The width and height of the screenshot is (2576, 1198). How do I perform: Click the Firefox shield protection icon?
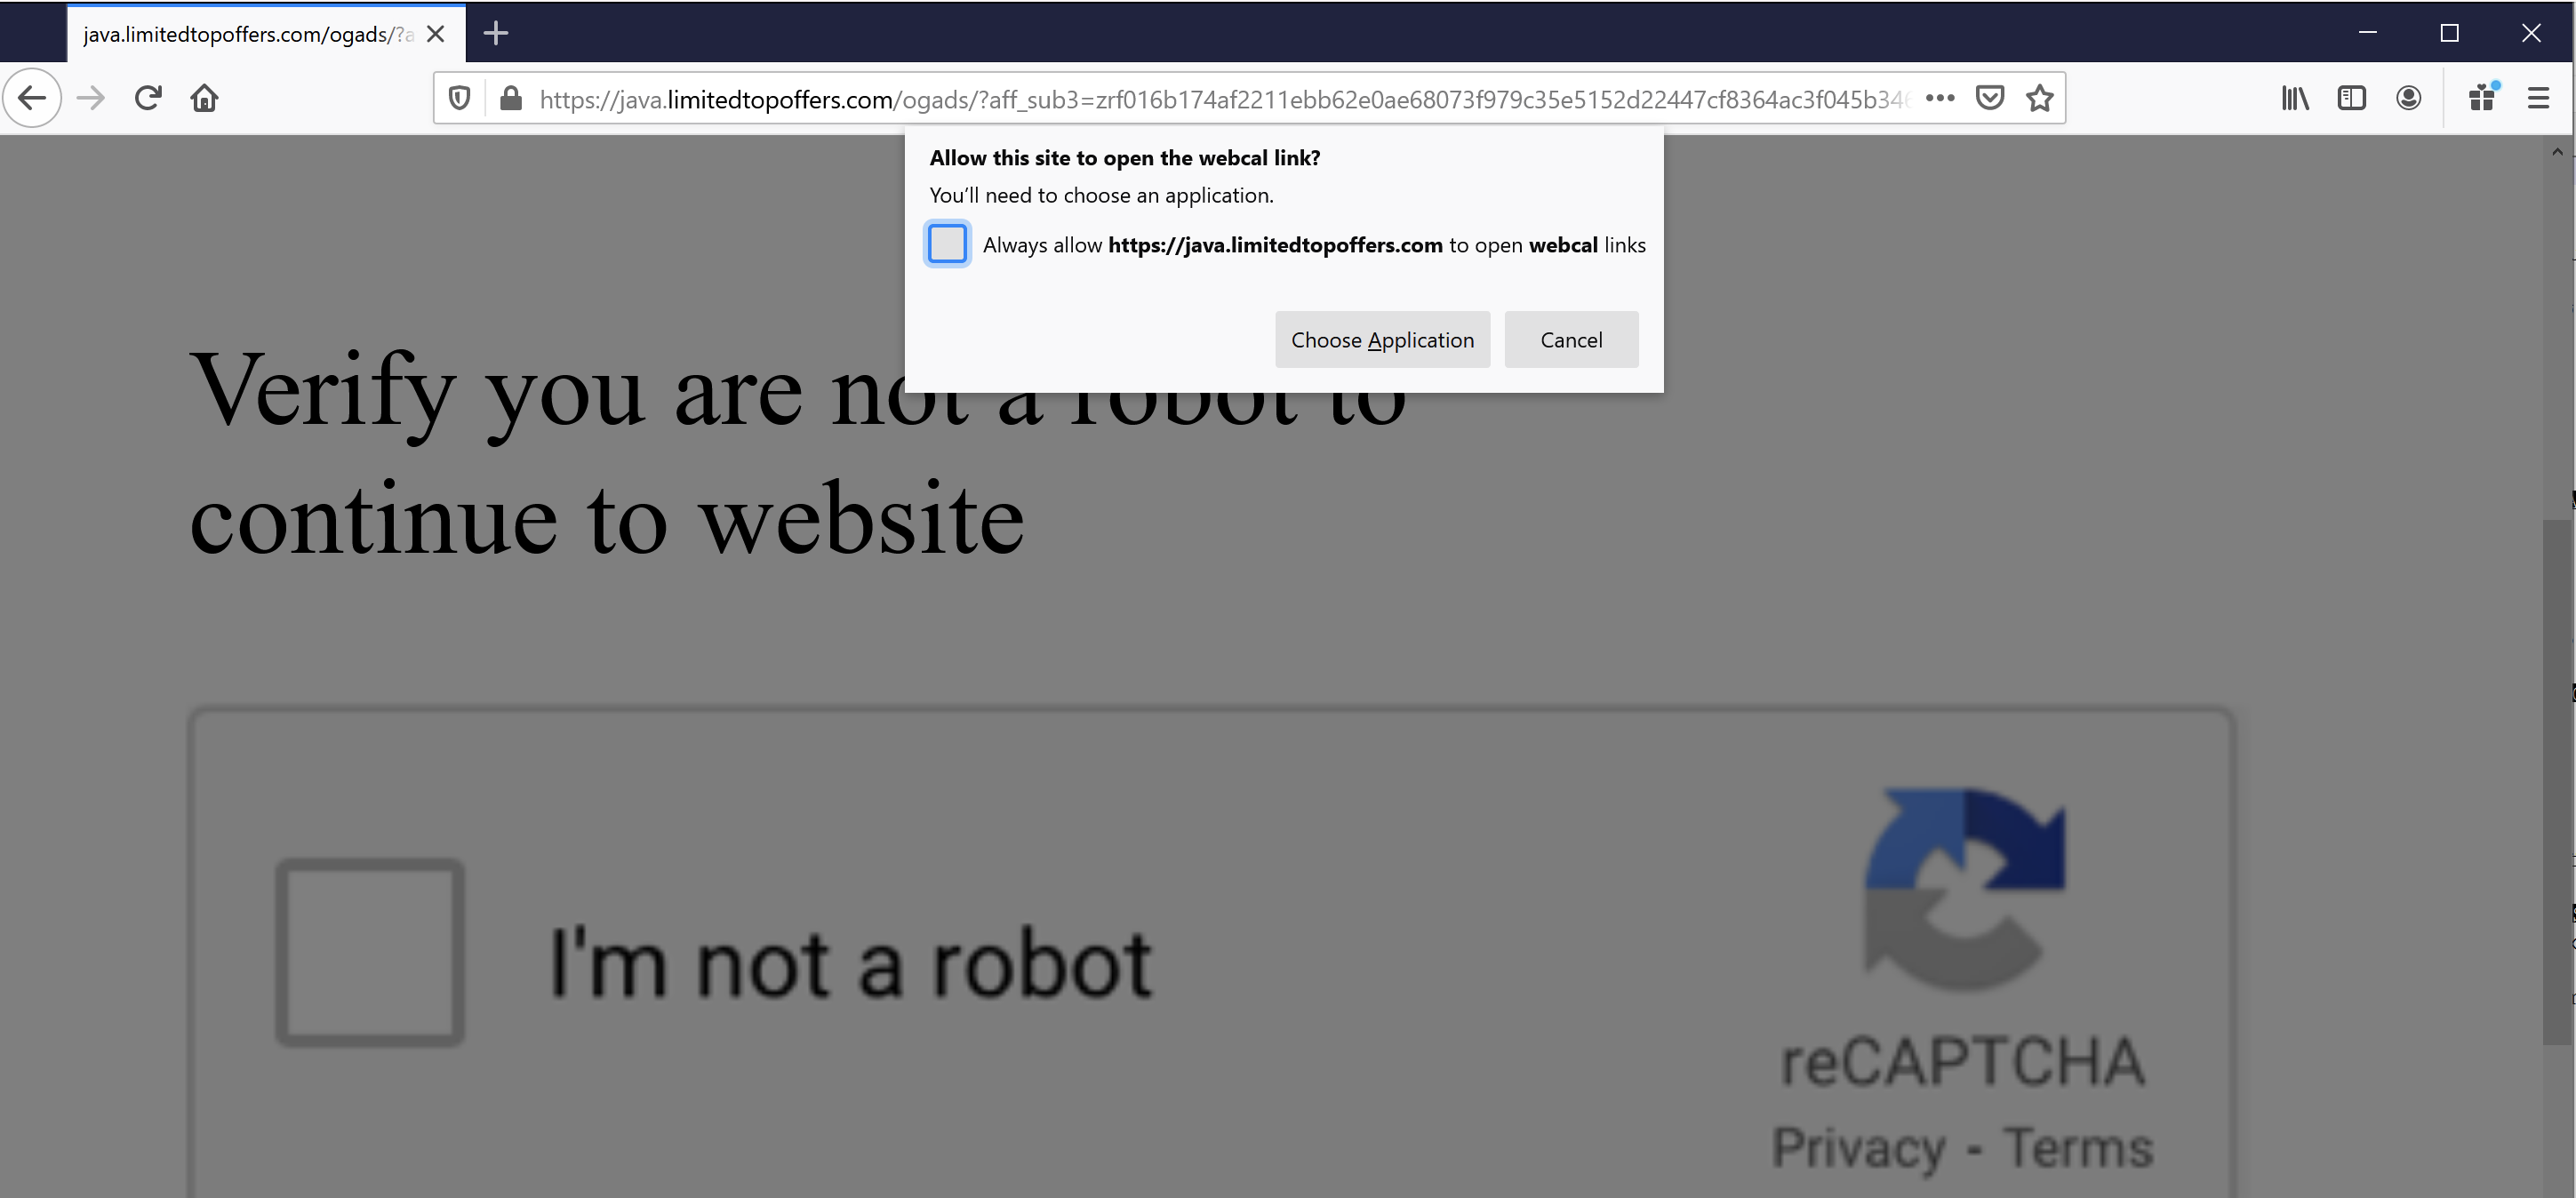pos(460,97)
